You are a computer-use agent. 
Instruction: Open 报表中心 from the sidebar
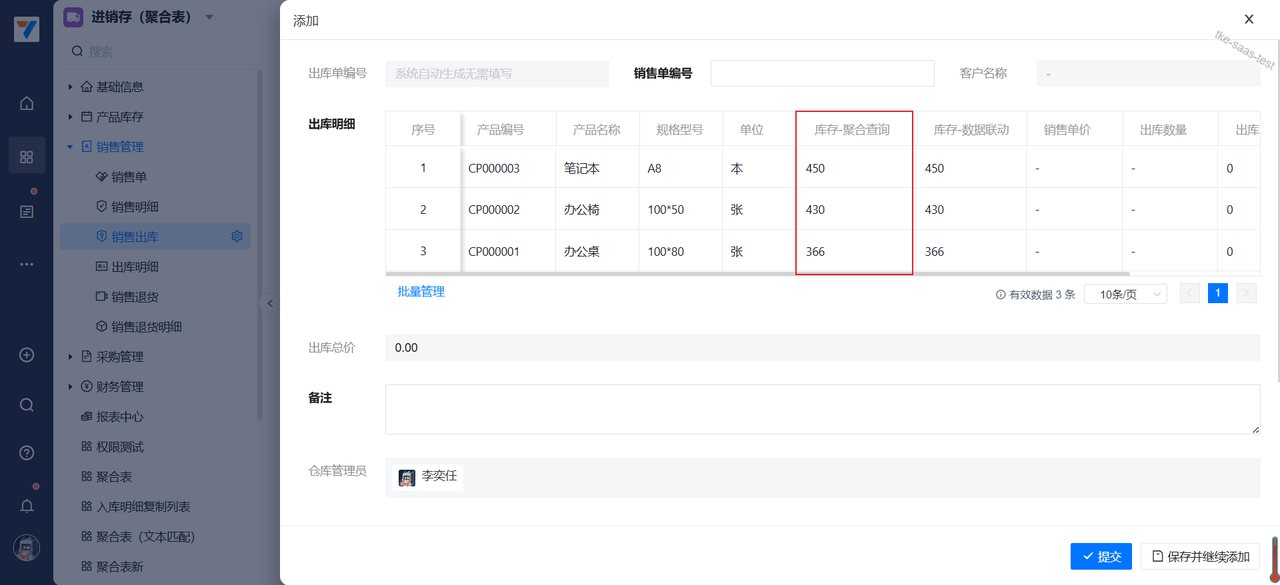119,417
